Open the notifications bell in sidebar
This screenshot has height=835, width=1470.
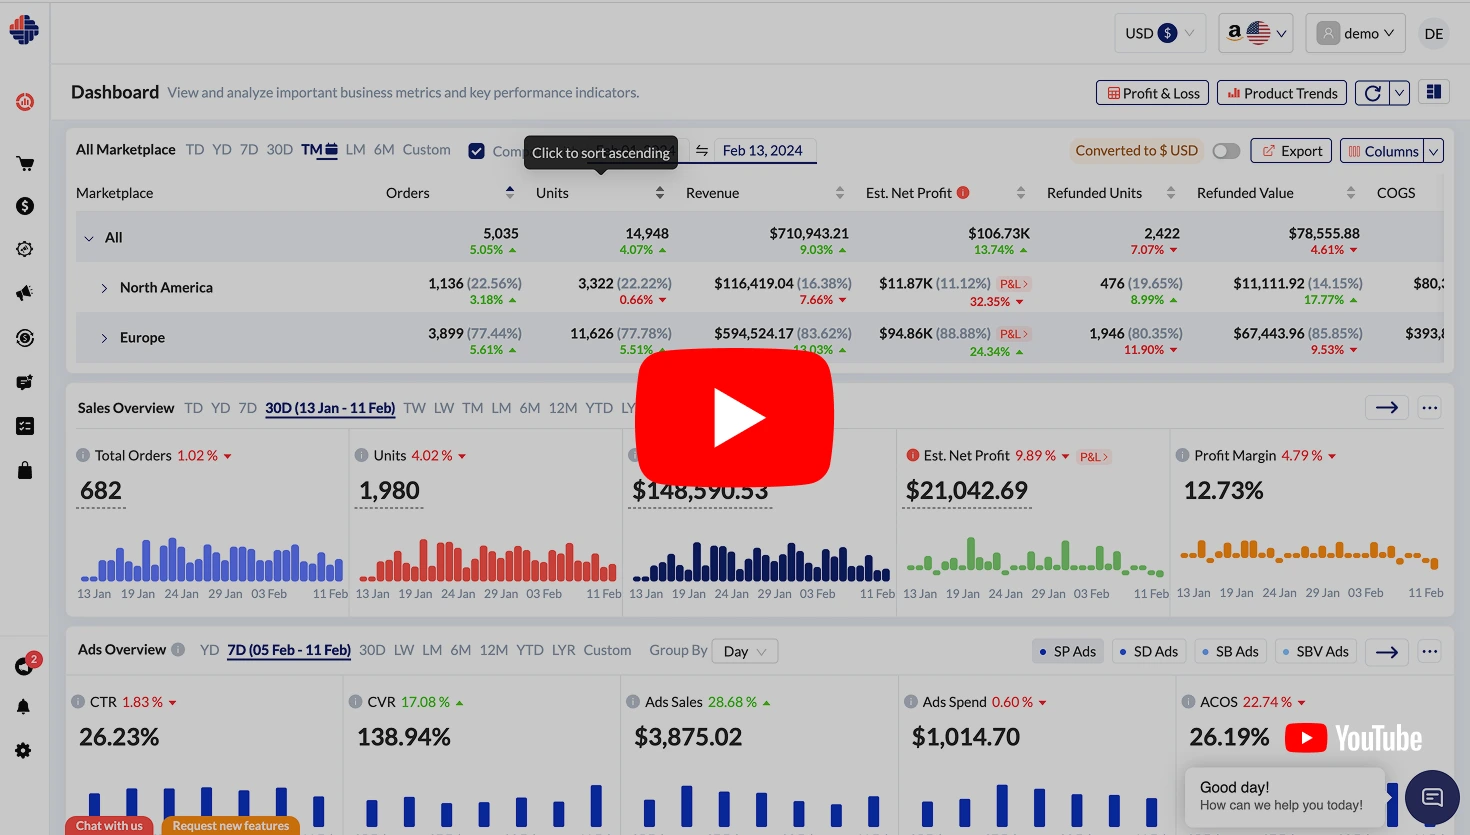click(x=23, y=707)
